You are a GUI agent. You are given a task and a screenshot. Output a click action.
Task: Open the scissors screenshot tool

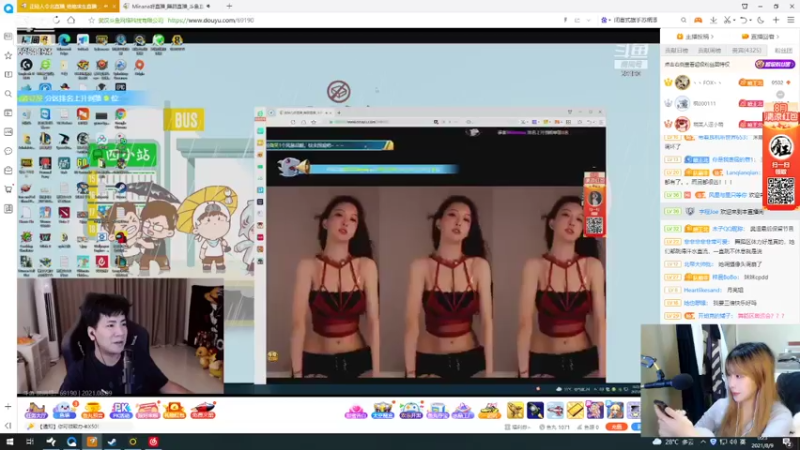click(x=728, y=20)
